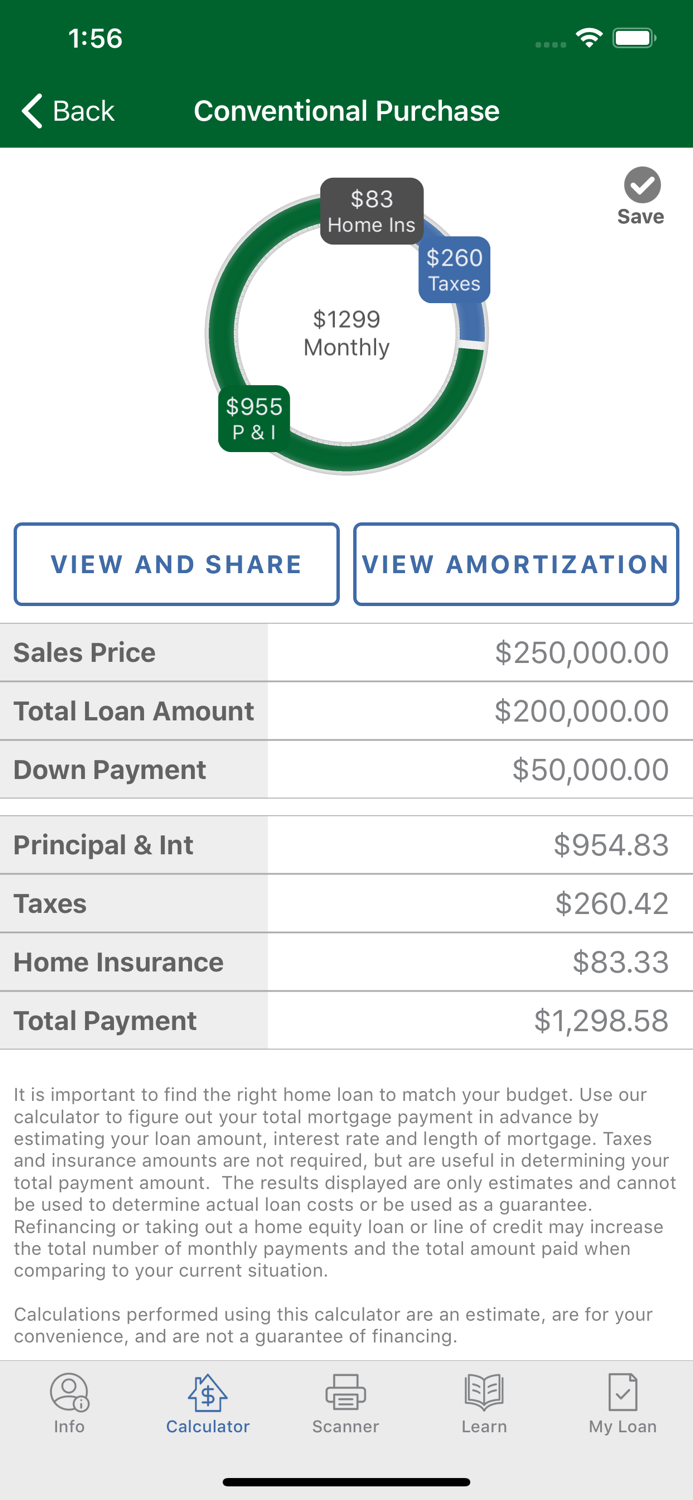Open the Scanner printer icon
Viewport: 693px width, 1500px height.
coord(345,1392)
